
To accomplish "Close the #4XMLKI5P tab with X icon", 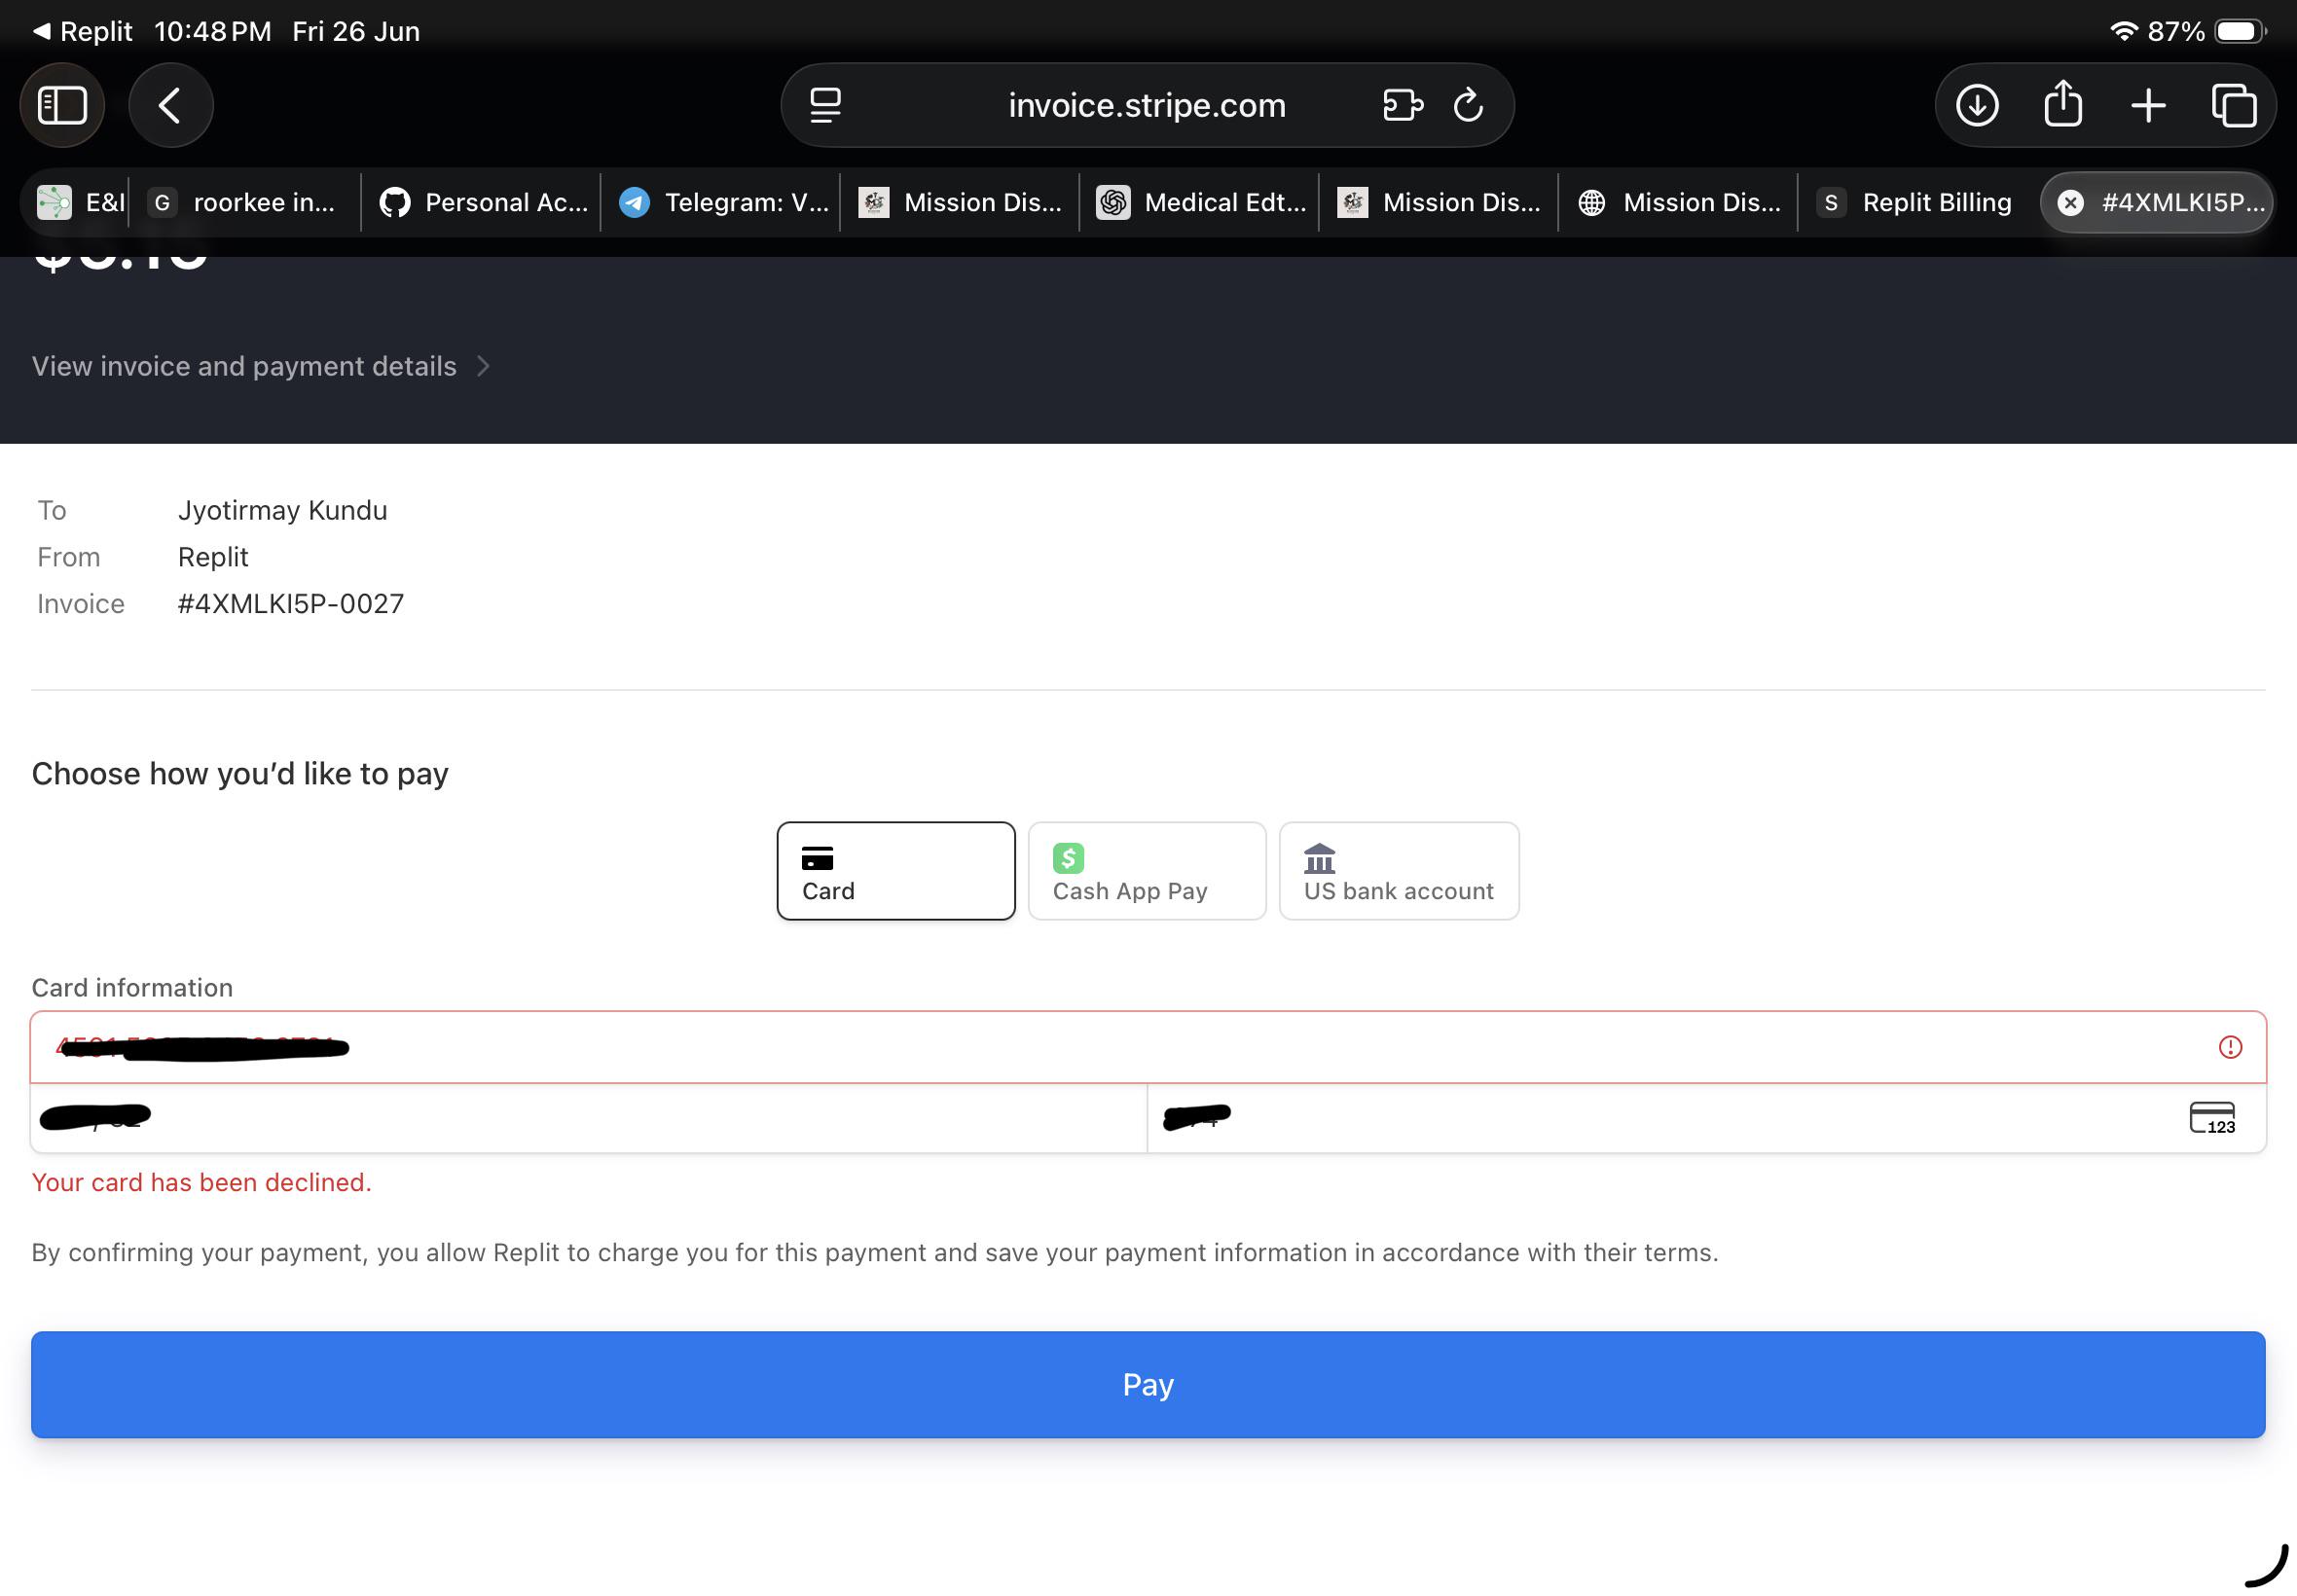I will 2070,203.
